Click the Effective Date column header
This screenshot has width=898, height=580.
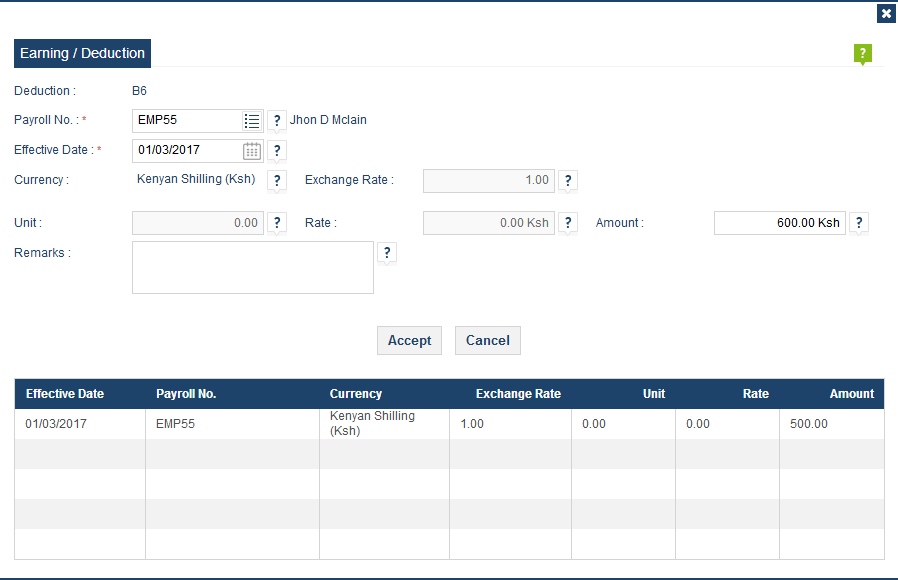65,394
